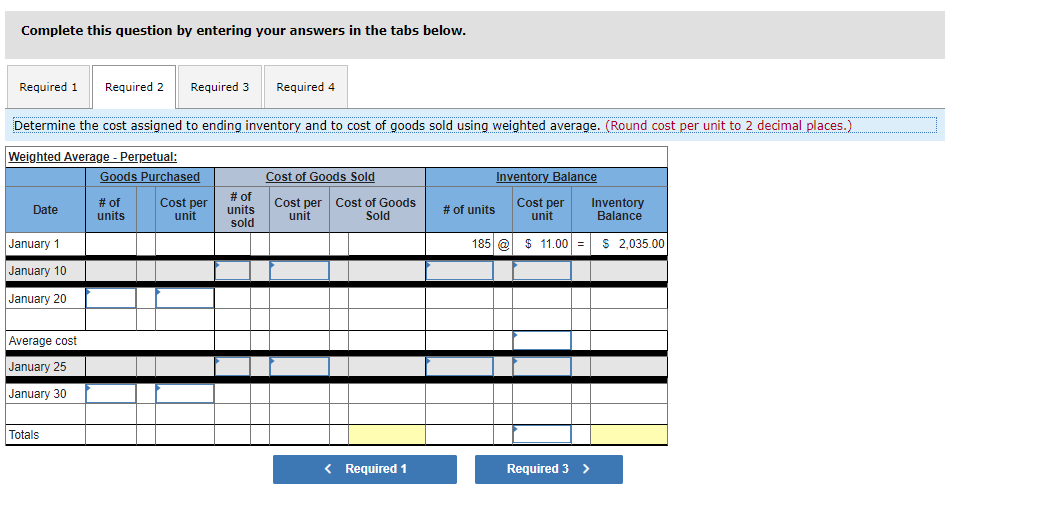Click January 20 purchased # of units input
Screen dimensions: 1045x517
(111, 298)
